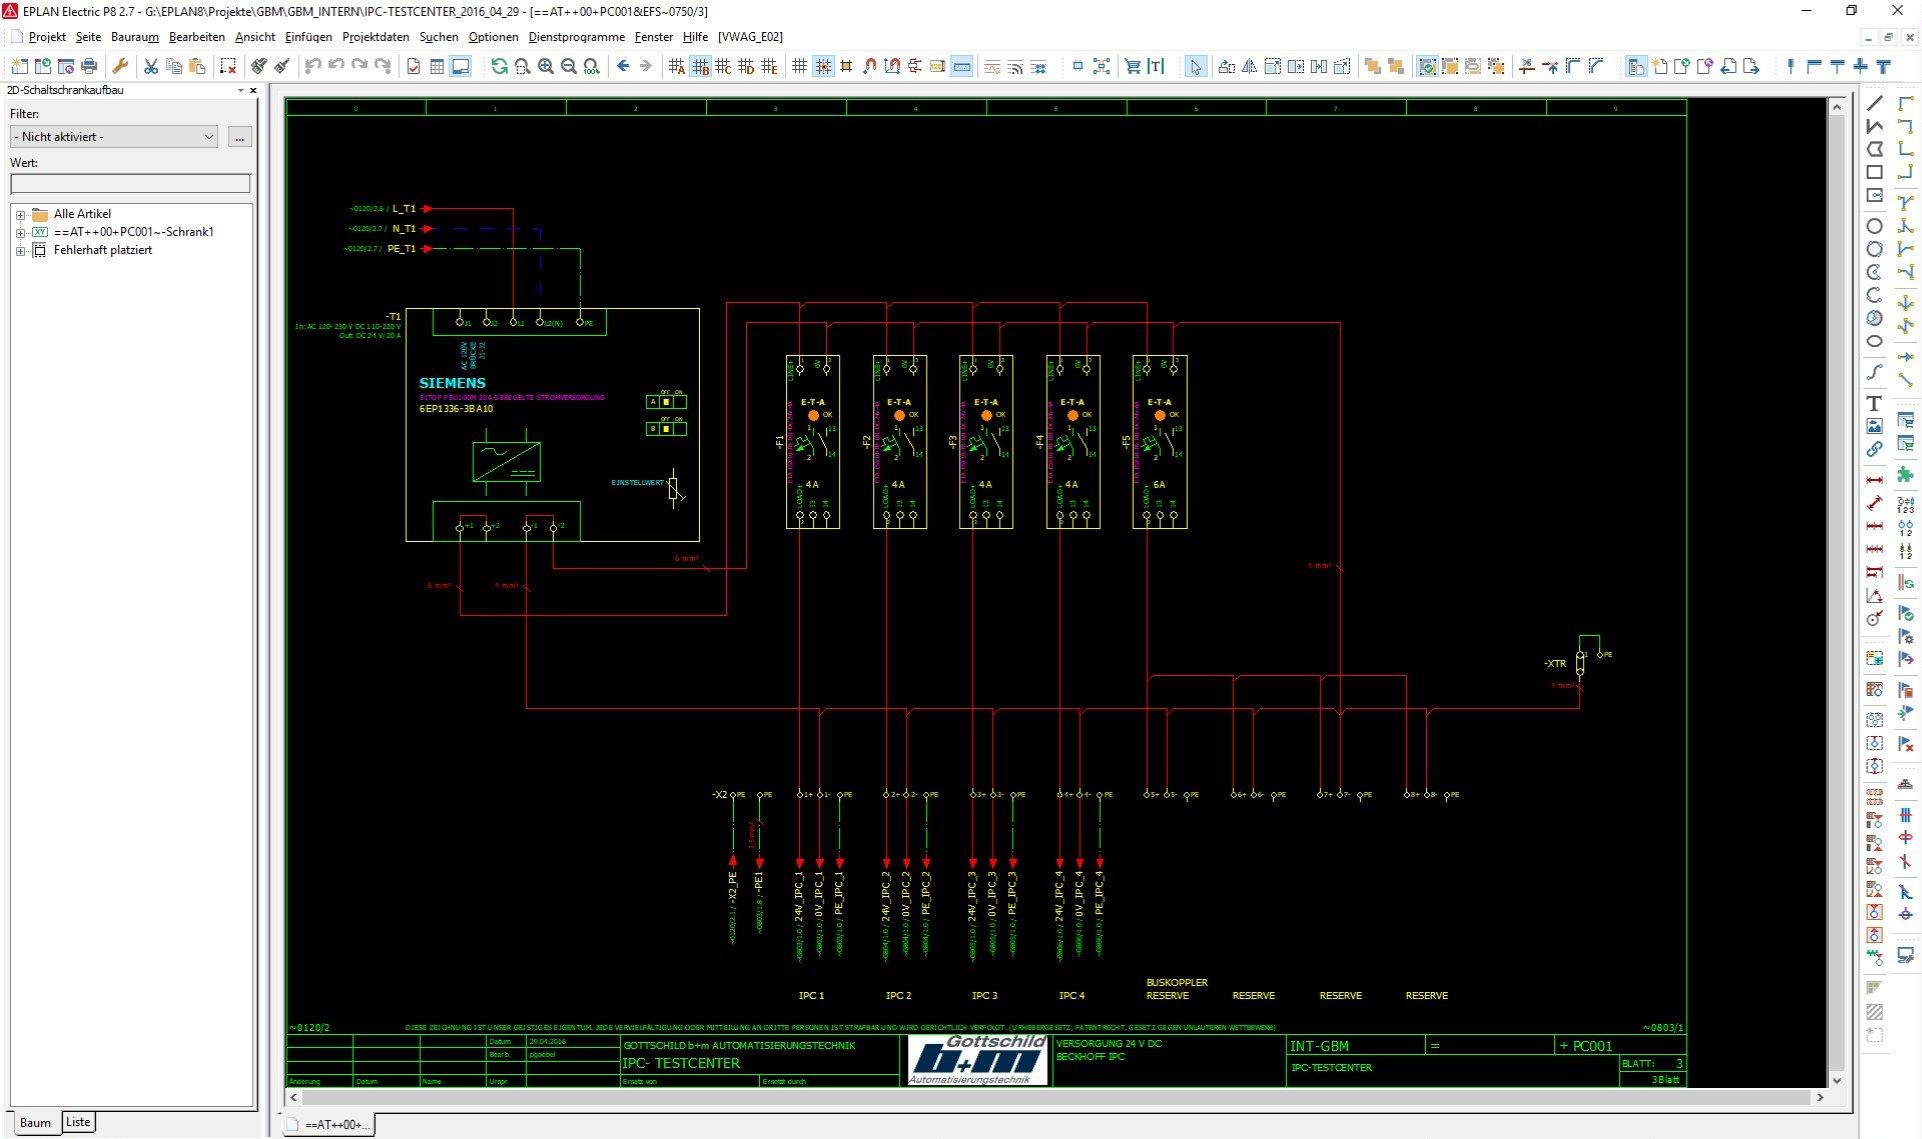The height and width of the screenshot is (1139, 1922).
Task: Switch to the Liste tab
Action: [x=78, y=1122]
